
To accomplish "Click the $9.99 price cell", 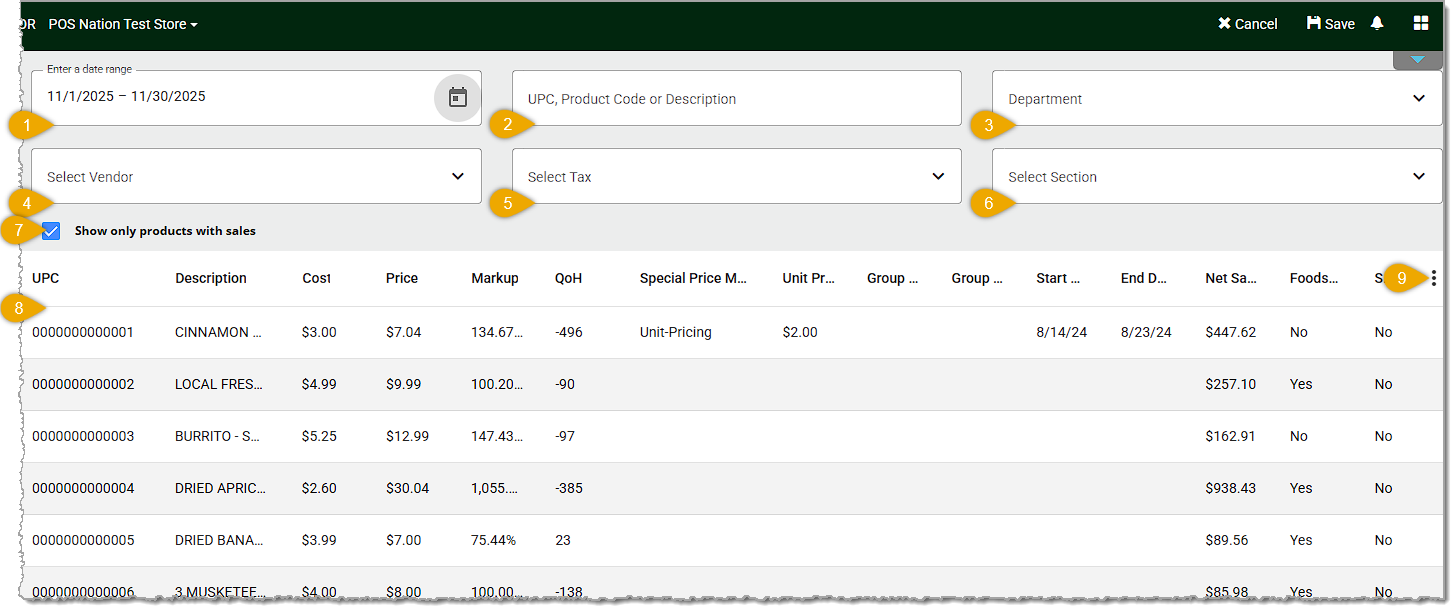I will pyautogui.click(x=403, y=384).
